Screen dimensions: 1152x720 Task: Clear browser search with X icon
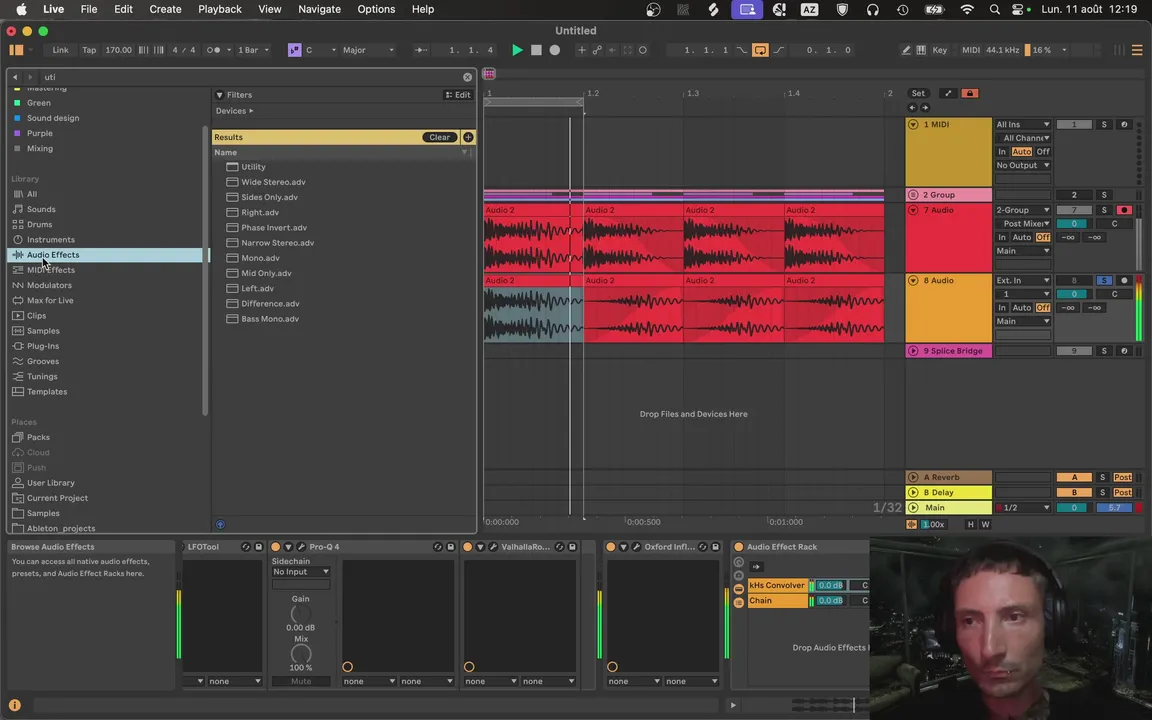[467, 77]
